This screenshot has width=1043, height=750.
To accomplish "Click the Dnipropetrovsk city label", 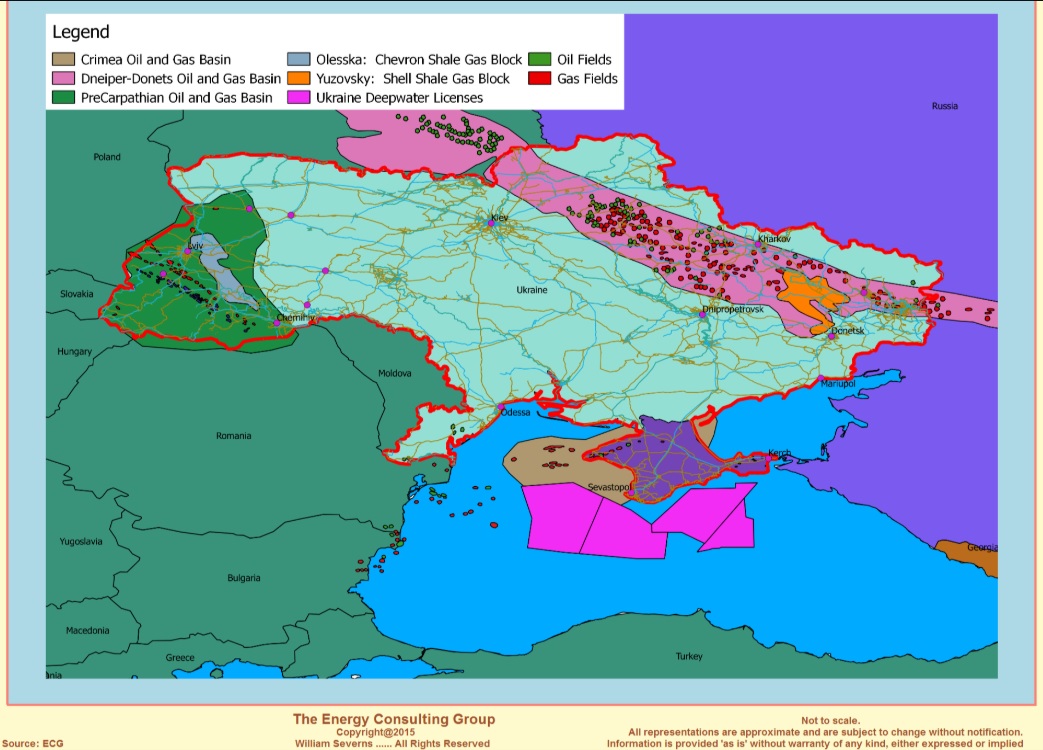I will (733, 309).
